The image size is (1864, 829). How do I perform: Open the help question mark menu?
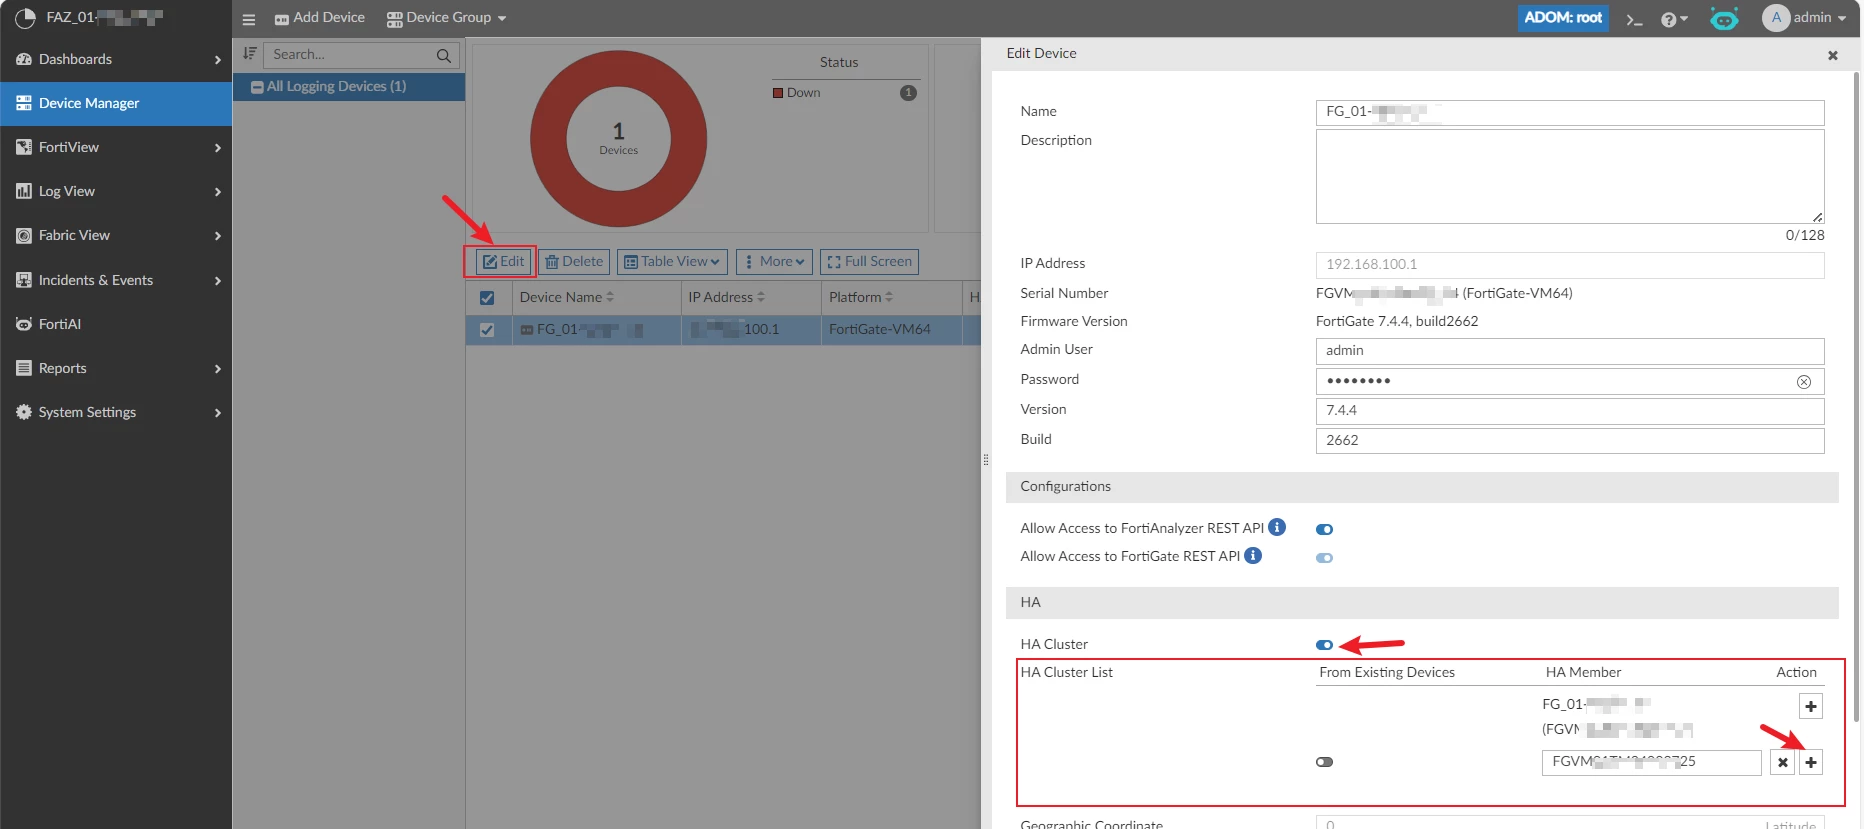click(x=1673, y=19)
